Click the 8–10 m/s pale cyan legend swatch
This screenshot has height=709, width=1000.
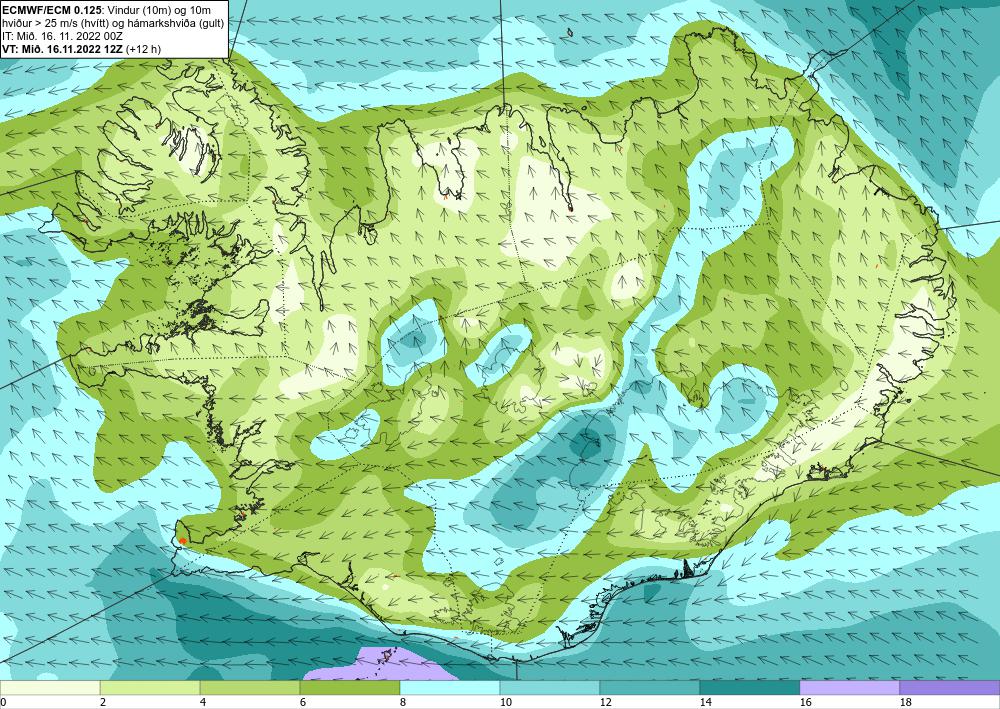point(450,688)
